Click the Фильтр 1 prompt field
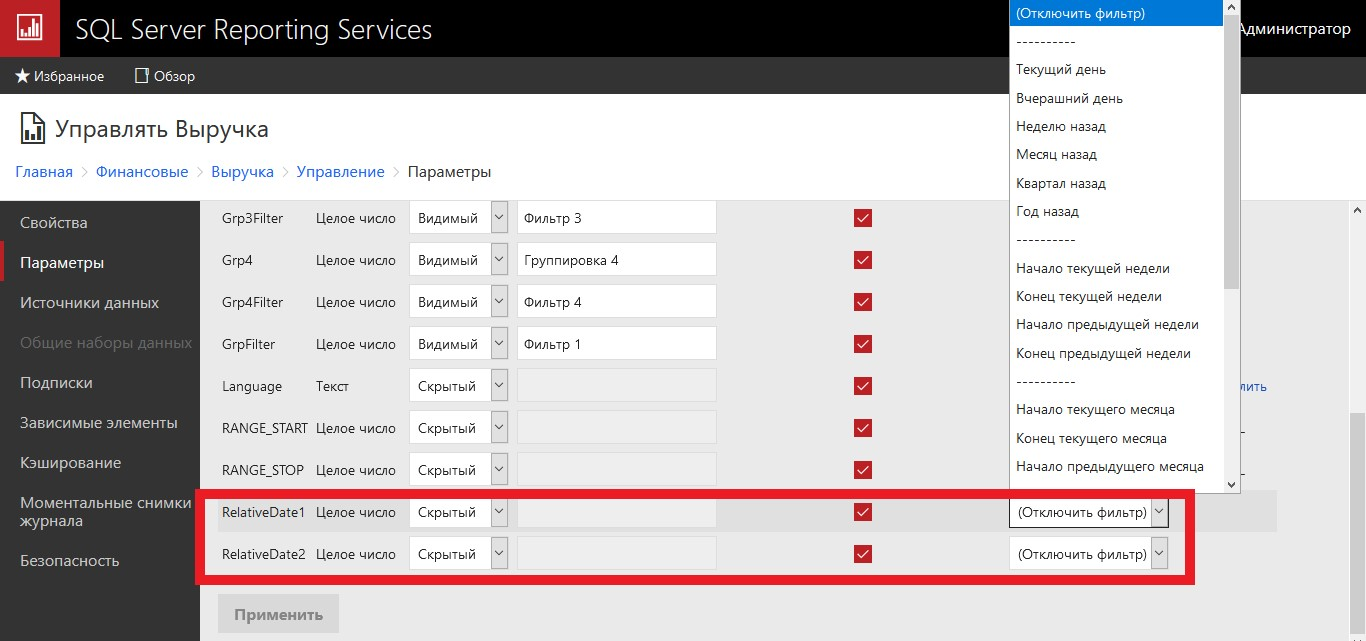The width and height of the screenshot is (1366, 641). 617,344
